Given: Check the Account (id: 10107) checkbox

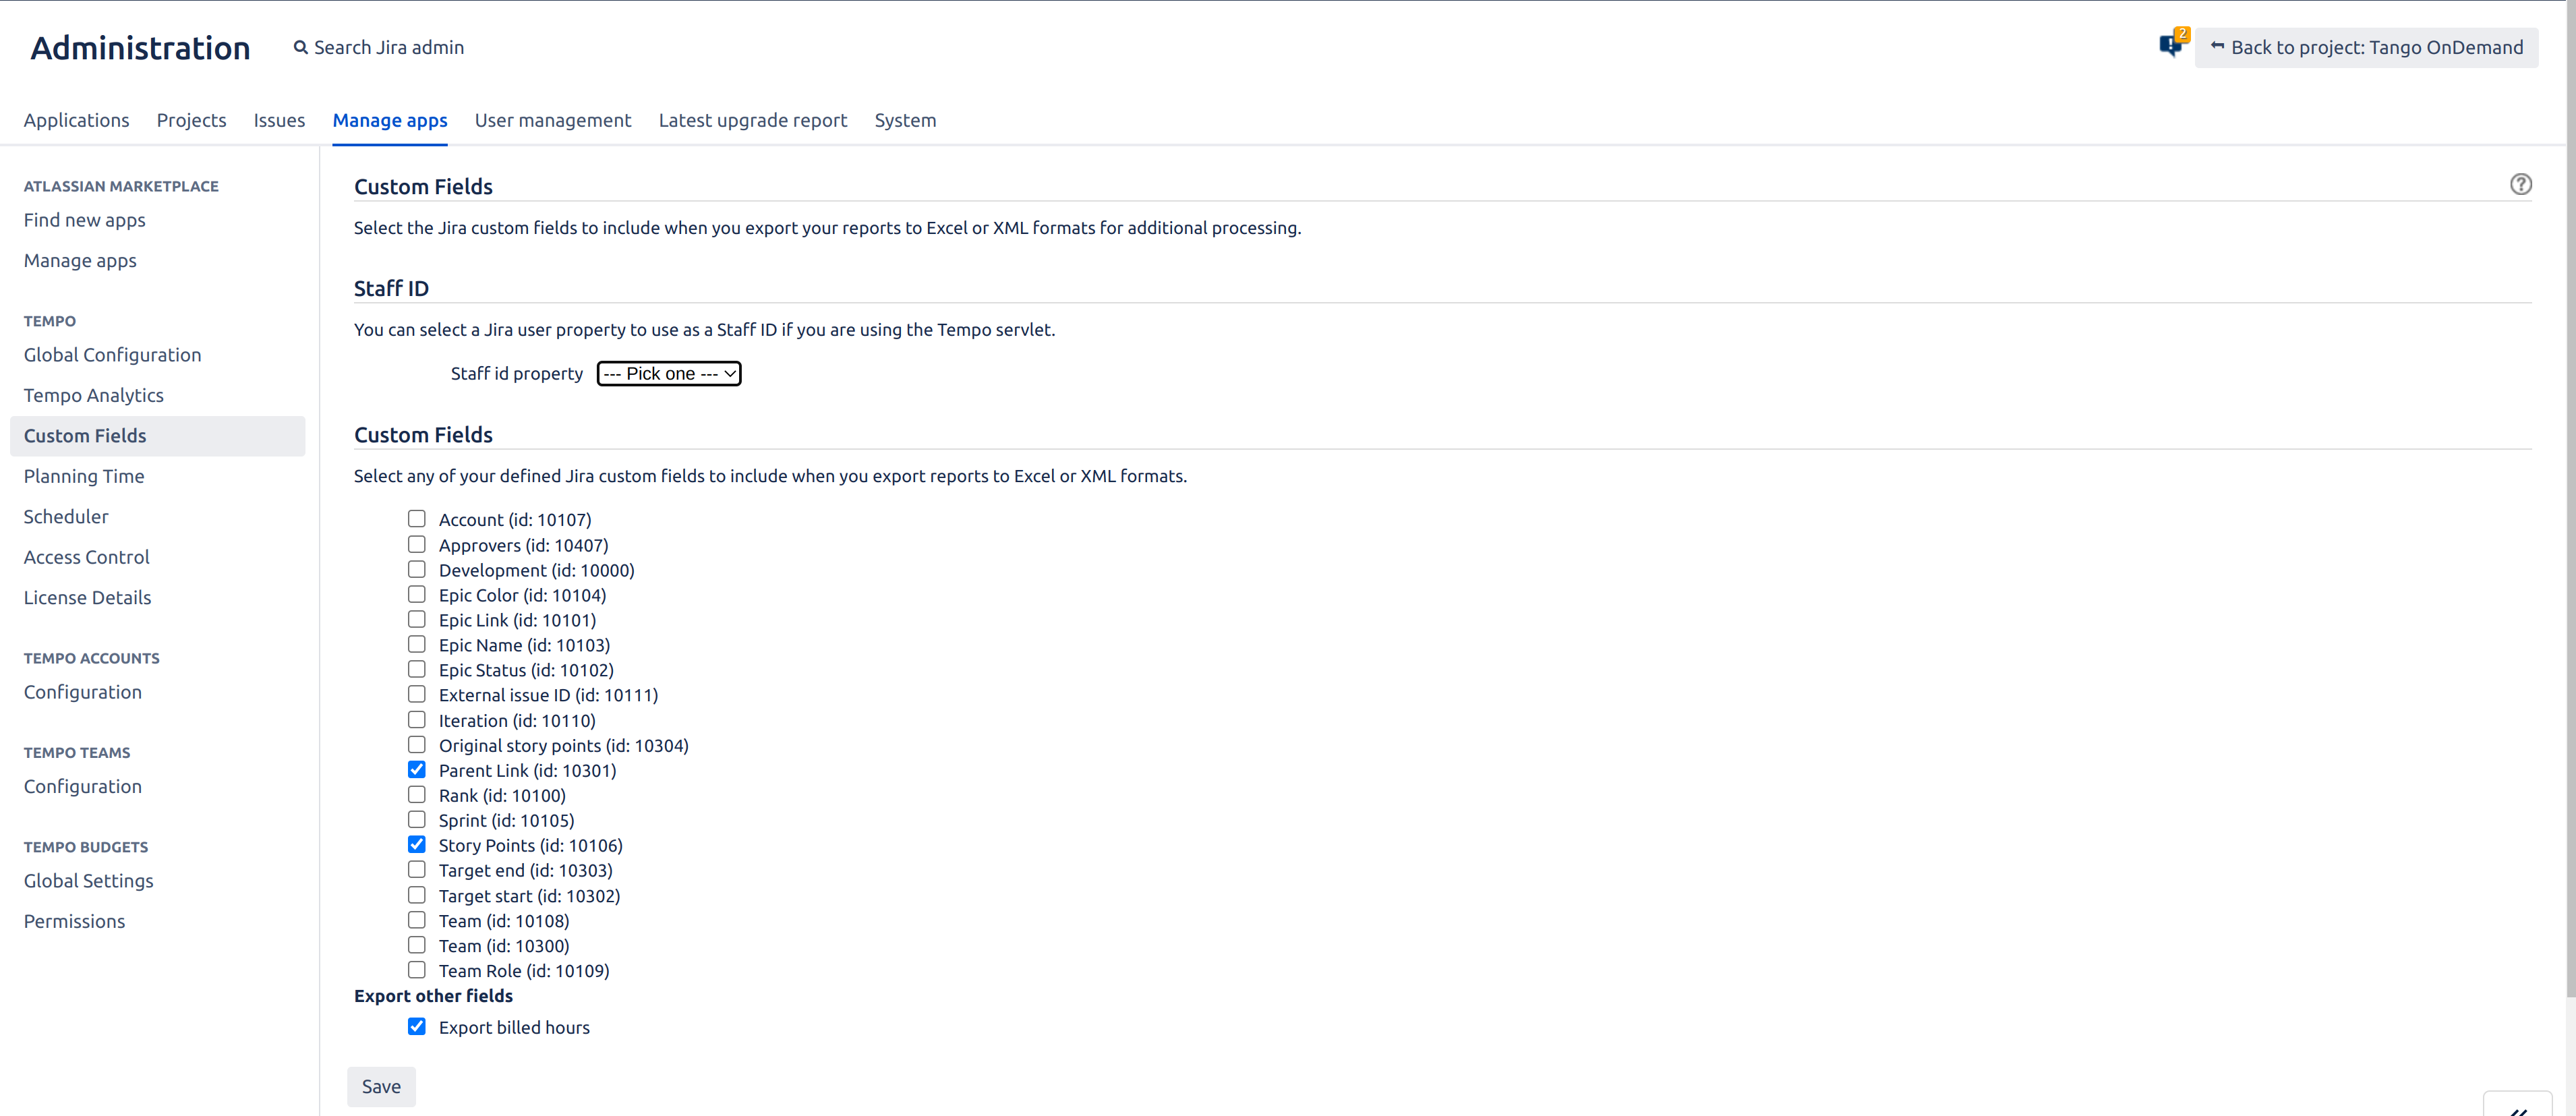Looking at the screenshot, I should [416, 518].
